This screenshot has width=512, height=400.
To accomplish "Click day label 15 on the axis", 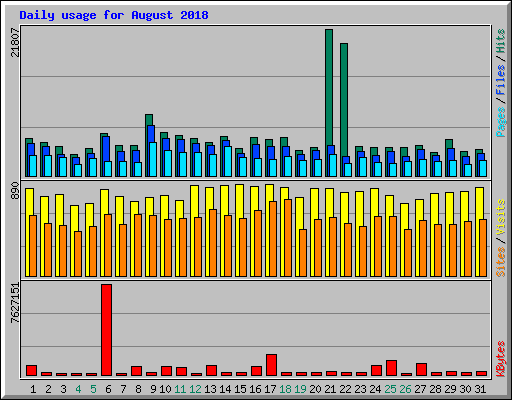I will (240, 389).
